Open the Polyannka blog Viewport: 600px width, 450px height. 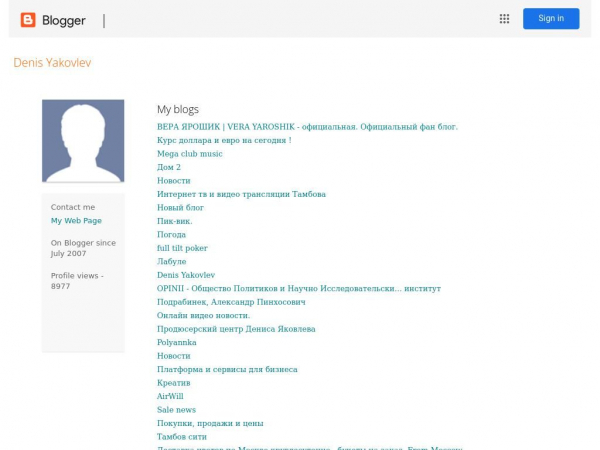(x=176, y=342)
